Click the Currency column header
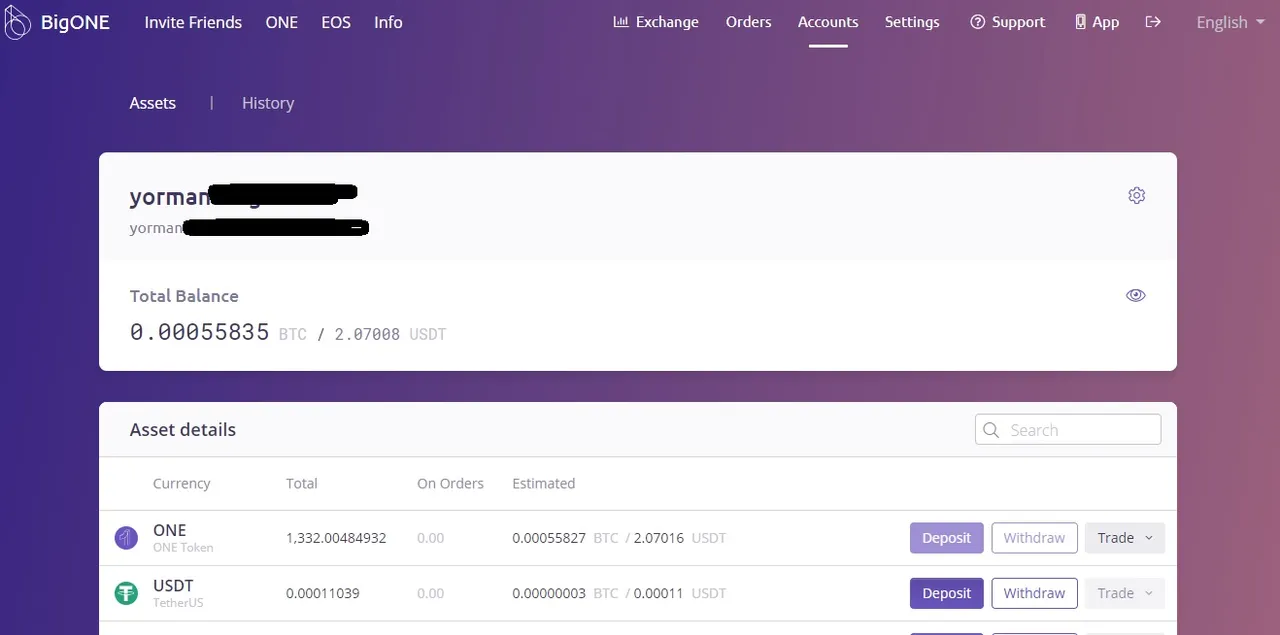The height and width of the screenshot is (635, 1280). point(181,483)
